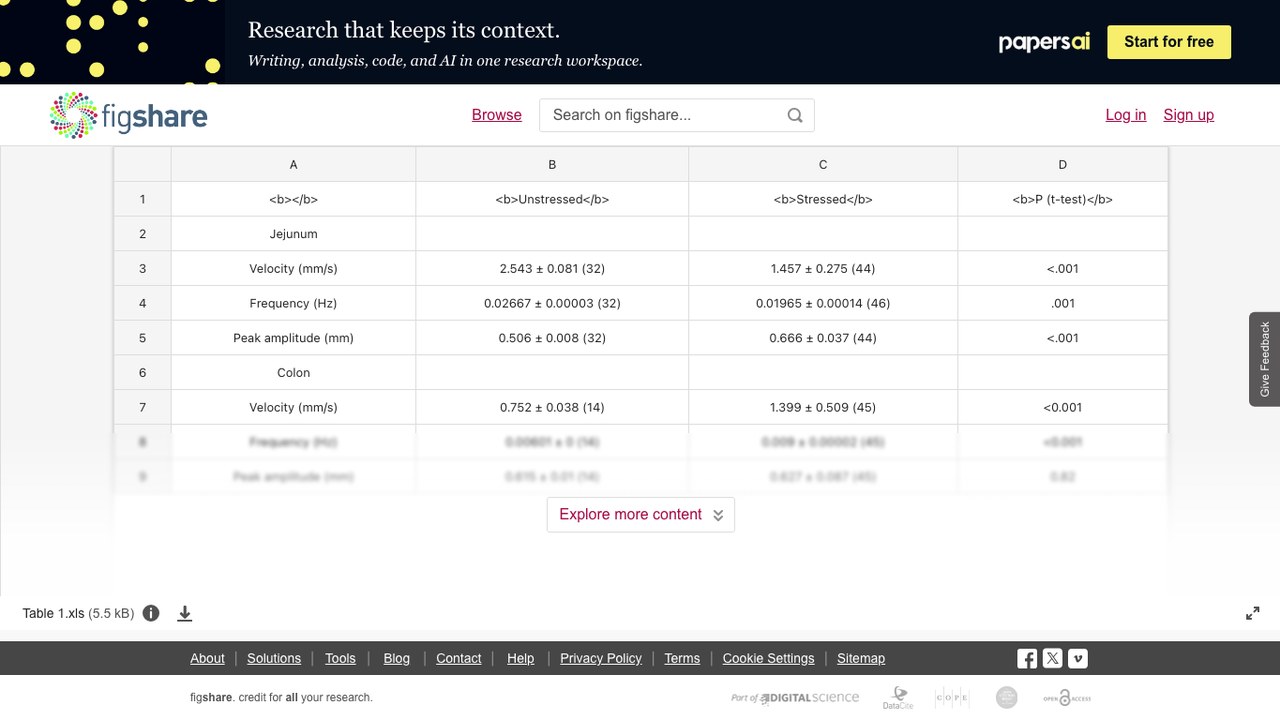Focus the Search on figshare field
Image resolution: width=1280 pixels, height=720 pixels.
tap(677, 115)
